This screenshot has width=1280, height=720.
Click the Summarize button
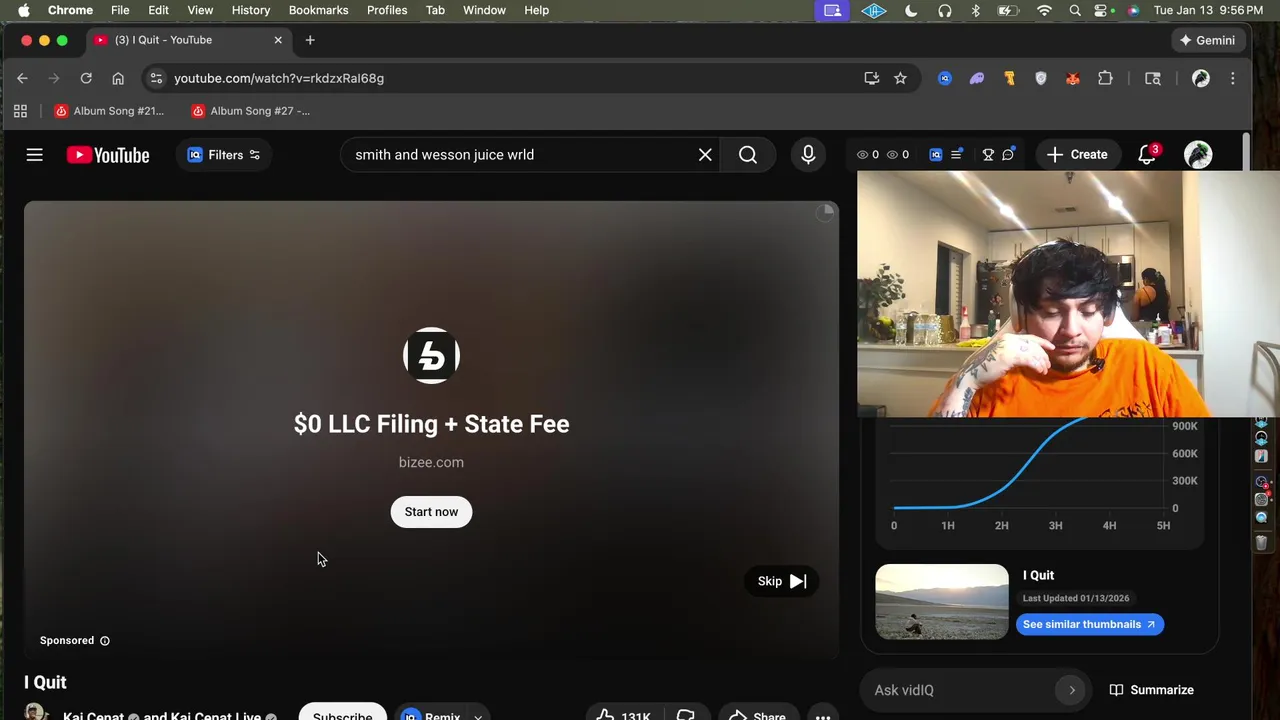click(x=1151, y=690)
